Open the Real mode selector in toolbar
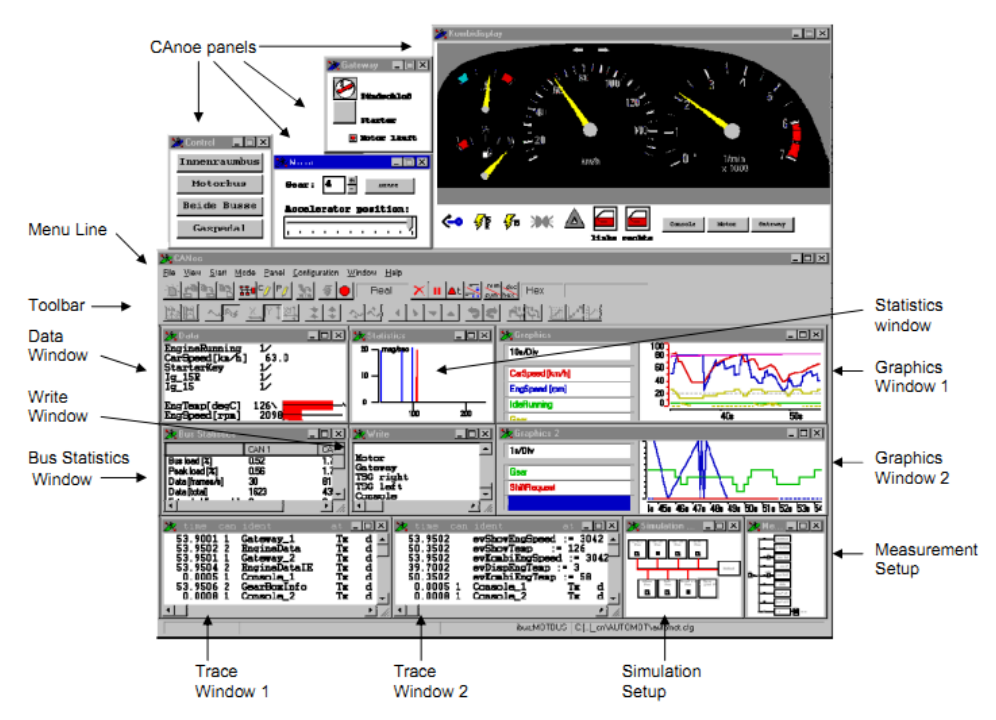 pyautogui.click(x=380, y=291)
